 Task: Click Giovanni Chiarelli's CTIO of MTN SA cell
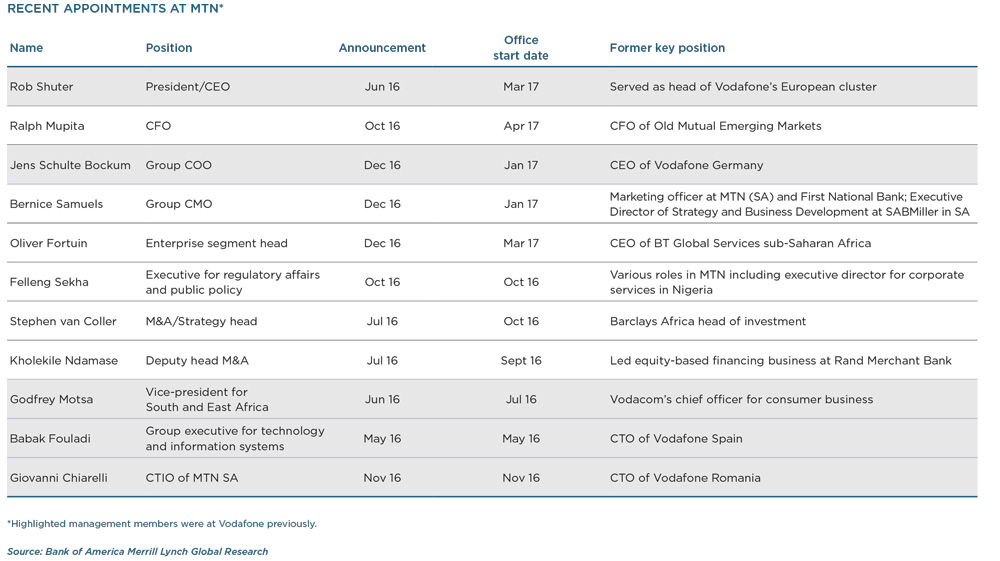coord(191,478)
